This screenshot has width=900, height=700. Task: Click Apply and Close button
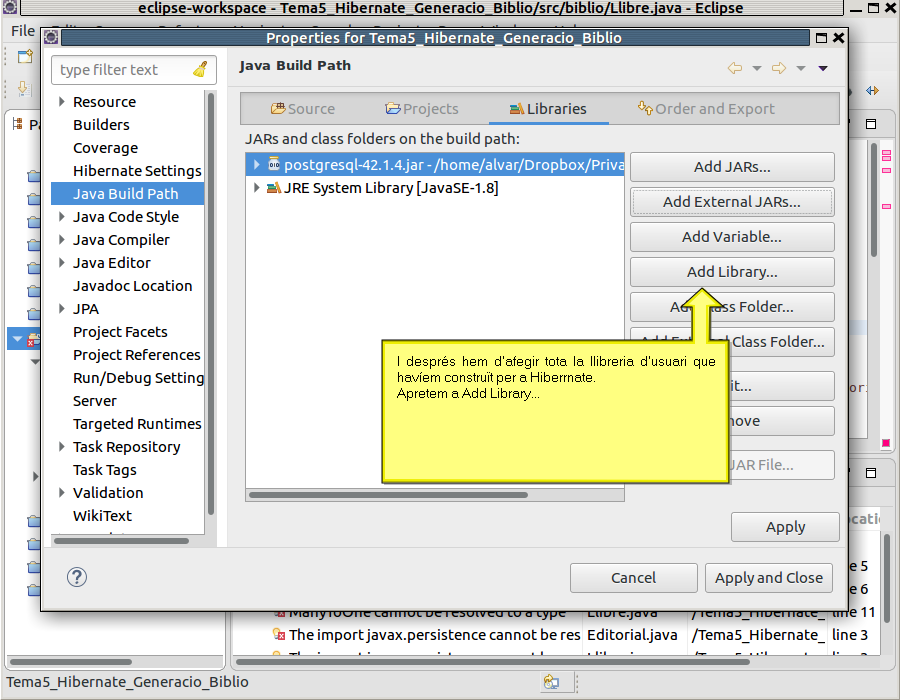(769, 578)
